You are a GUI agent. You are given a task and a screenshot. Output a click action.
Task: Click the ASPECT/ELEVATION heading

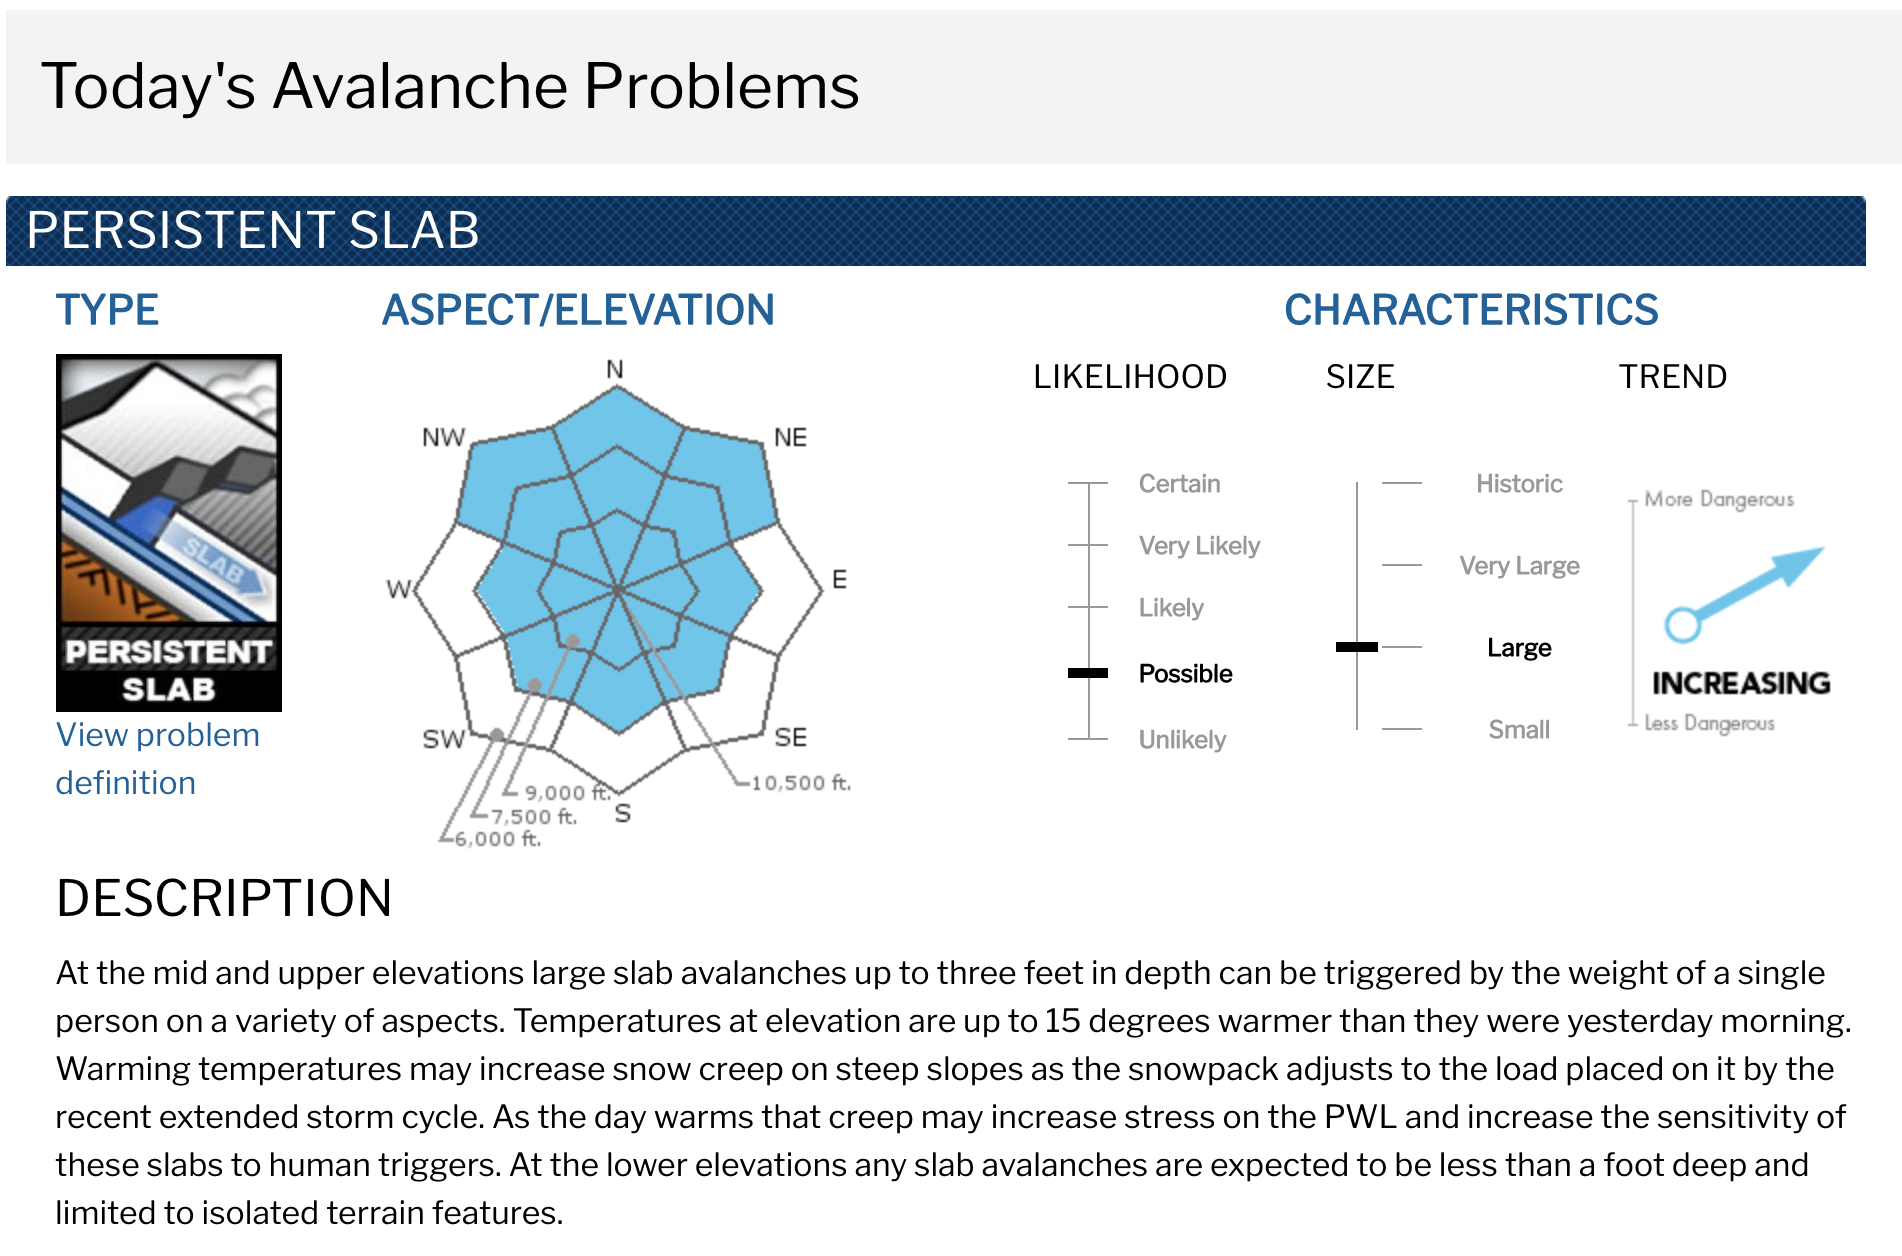point(578,310)
